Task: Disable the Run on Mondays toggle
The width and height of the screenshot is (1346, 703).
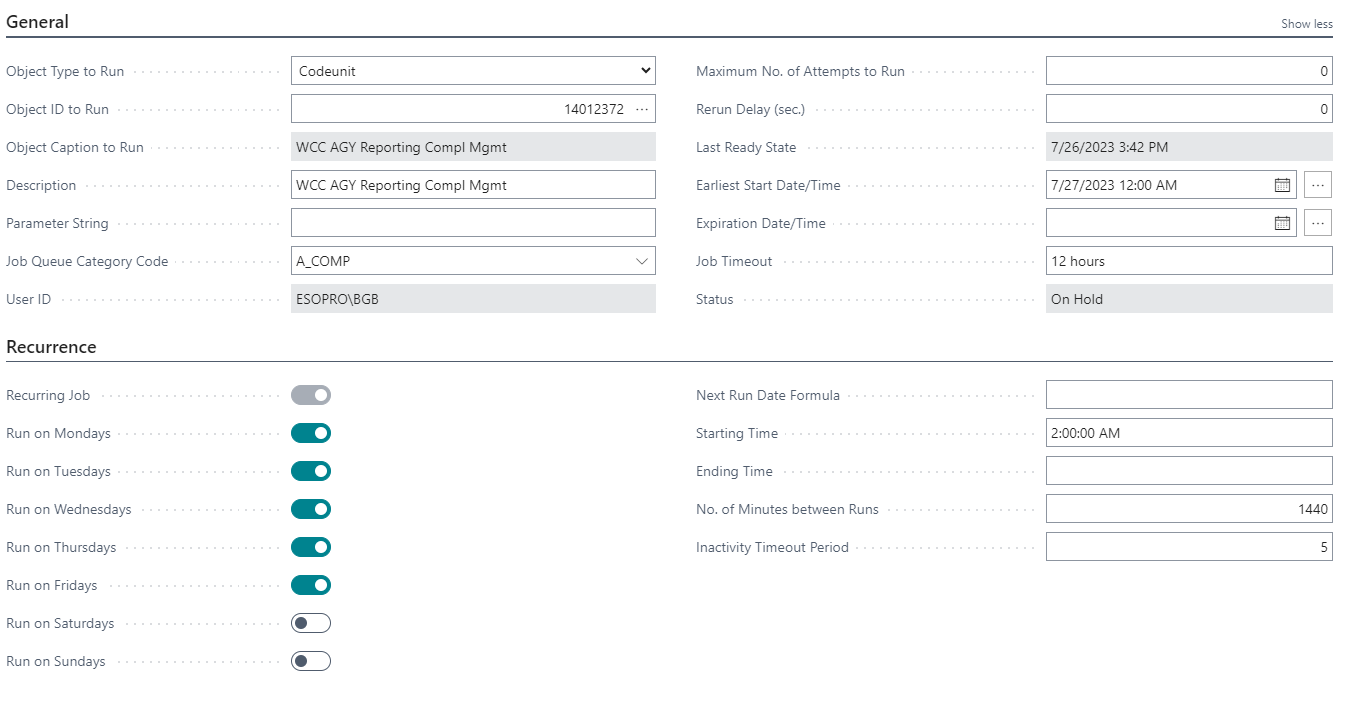Action: [311, 433]
